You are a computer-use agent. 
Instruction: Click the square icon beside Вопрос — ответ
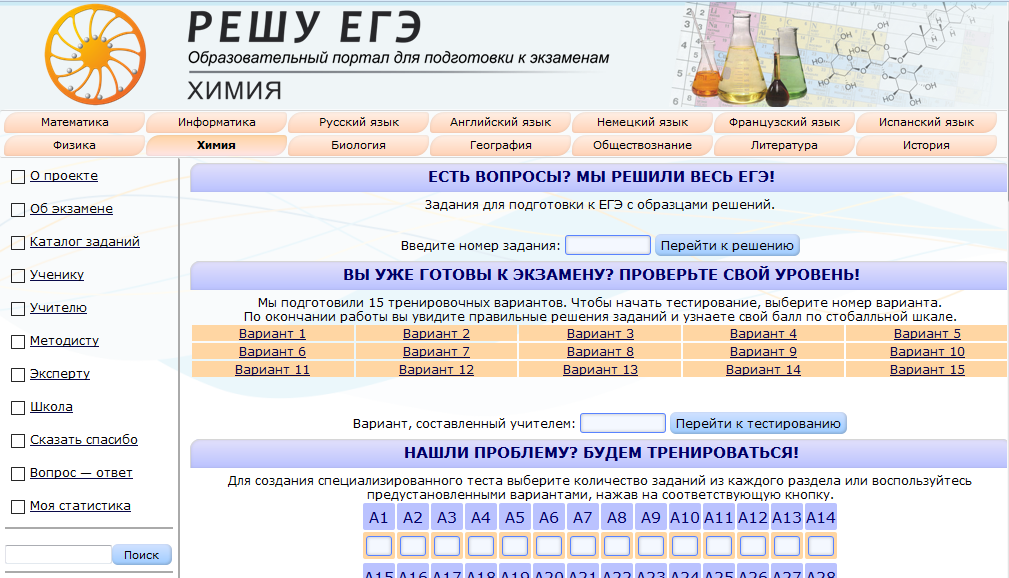(x=17, y=474)
